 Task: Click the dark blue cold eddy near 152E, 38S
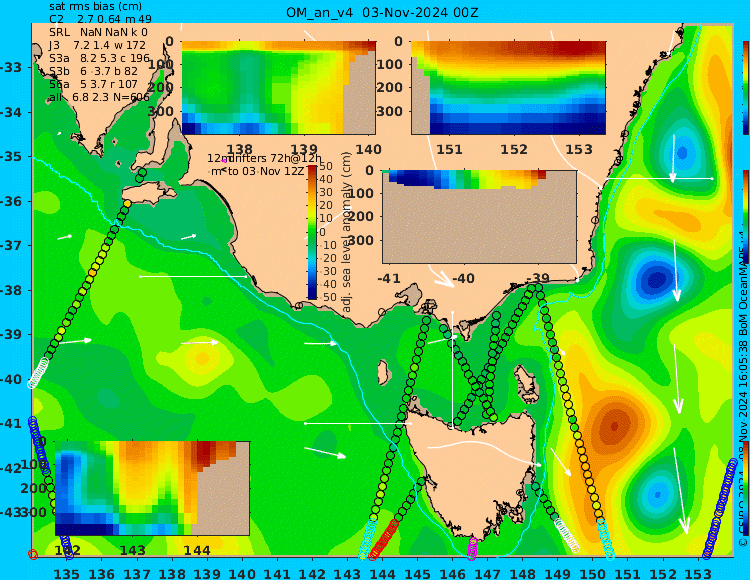657,279
